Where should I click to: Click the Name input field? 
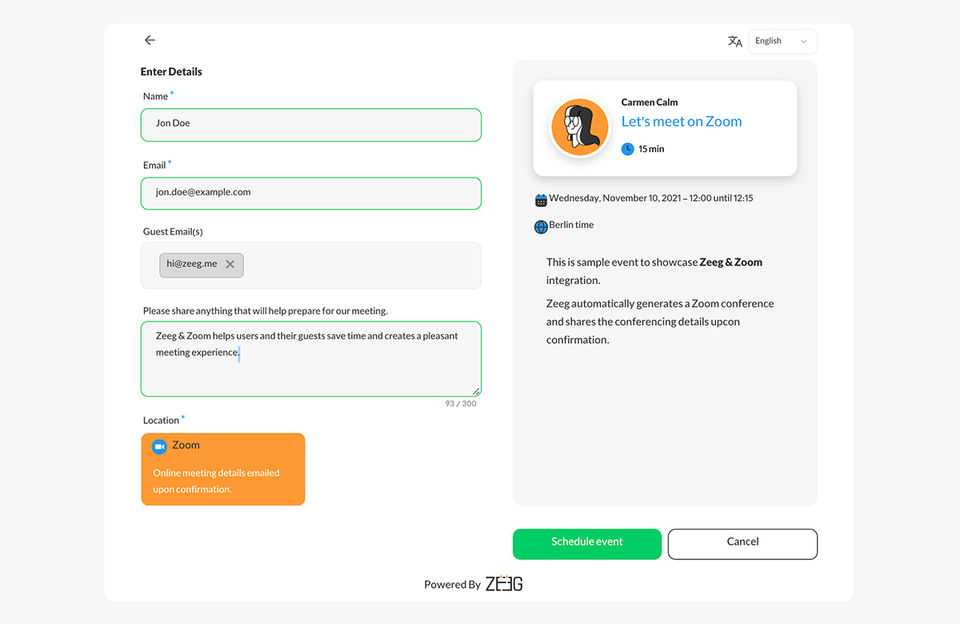[310, 124]
